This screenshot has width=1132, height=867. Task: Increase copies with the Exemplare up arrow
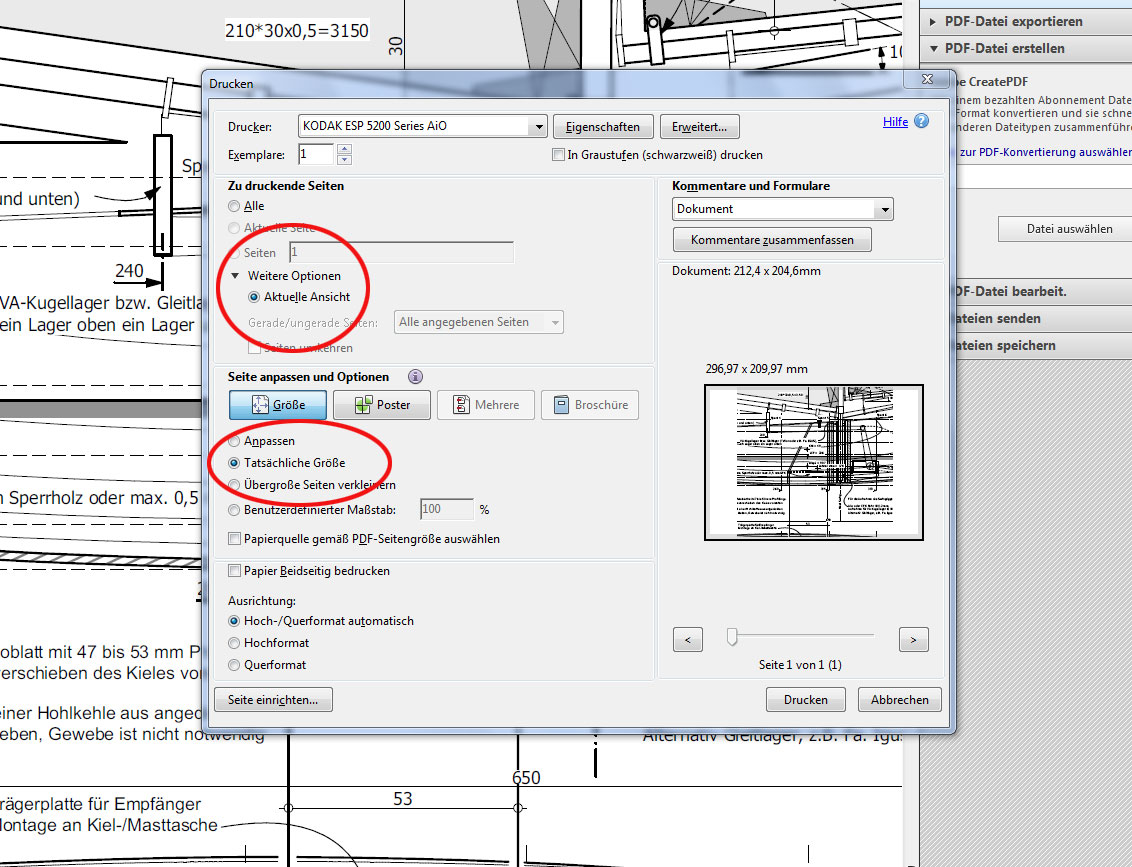point(345,150)
